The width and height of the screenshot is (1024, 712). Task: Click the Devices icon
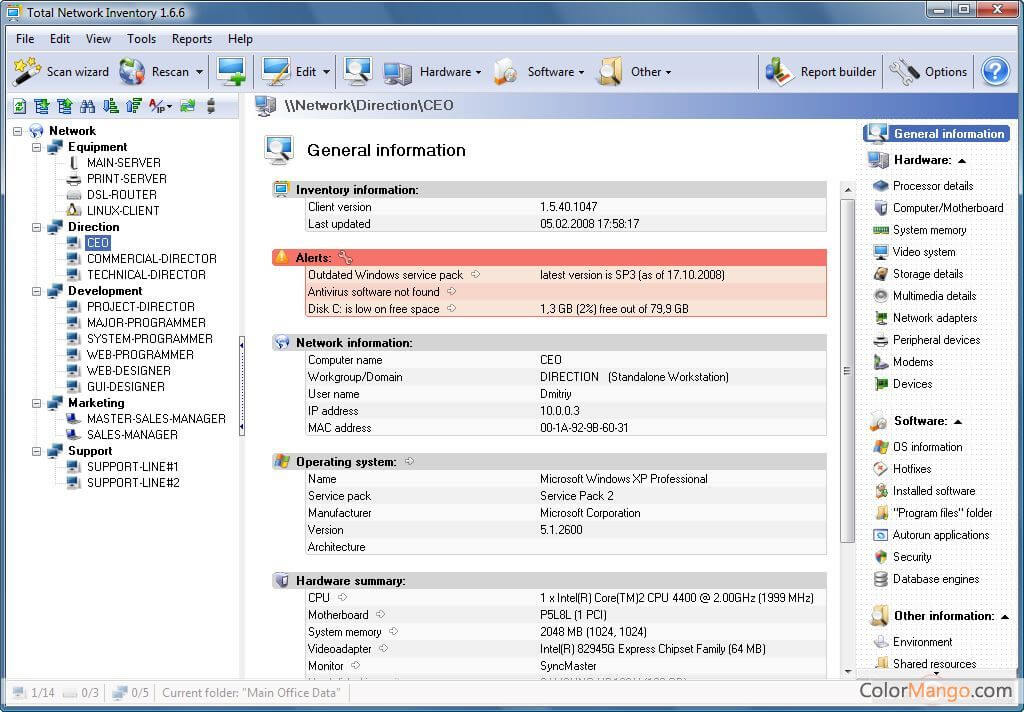(881, 384)
